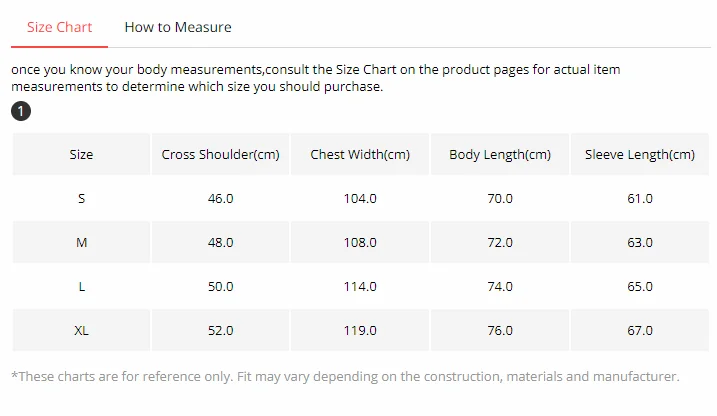Click the 67.0 sleeve length cell

tap(640, 330)
